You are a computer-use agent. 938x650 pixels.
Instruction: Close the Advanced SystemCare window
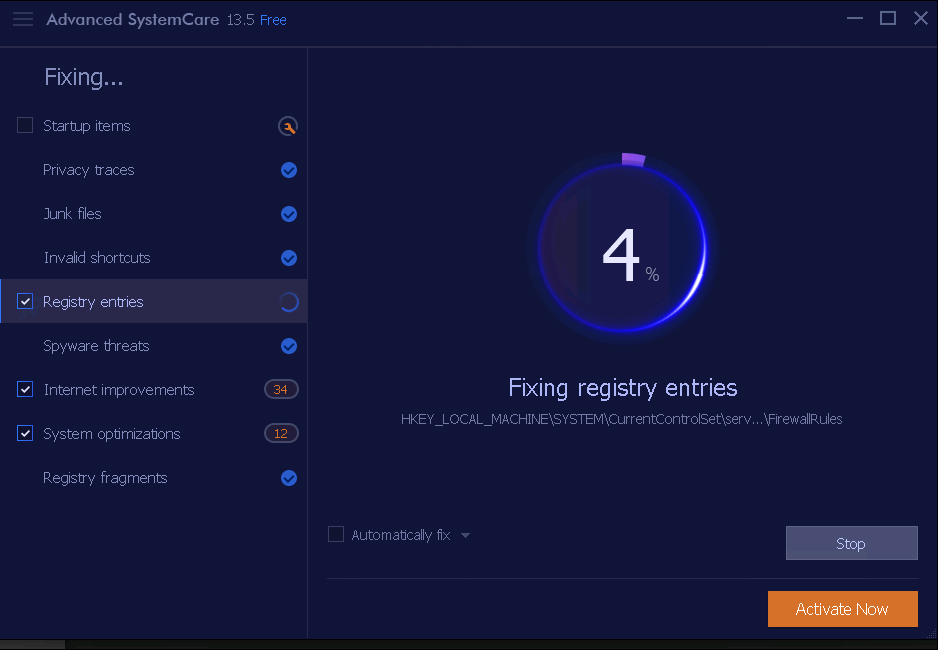[921, 19]
